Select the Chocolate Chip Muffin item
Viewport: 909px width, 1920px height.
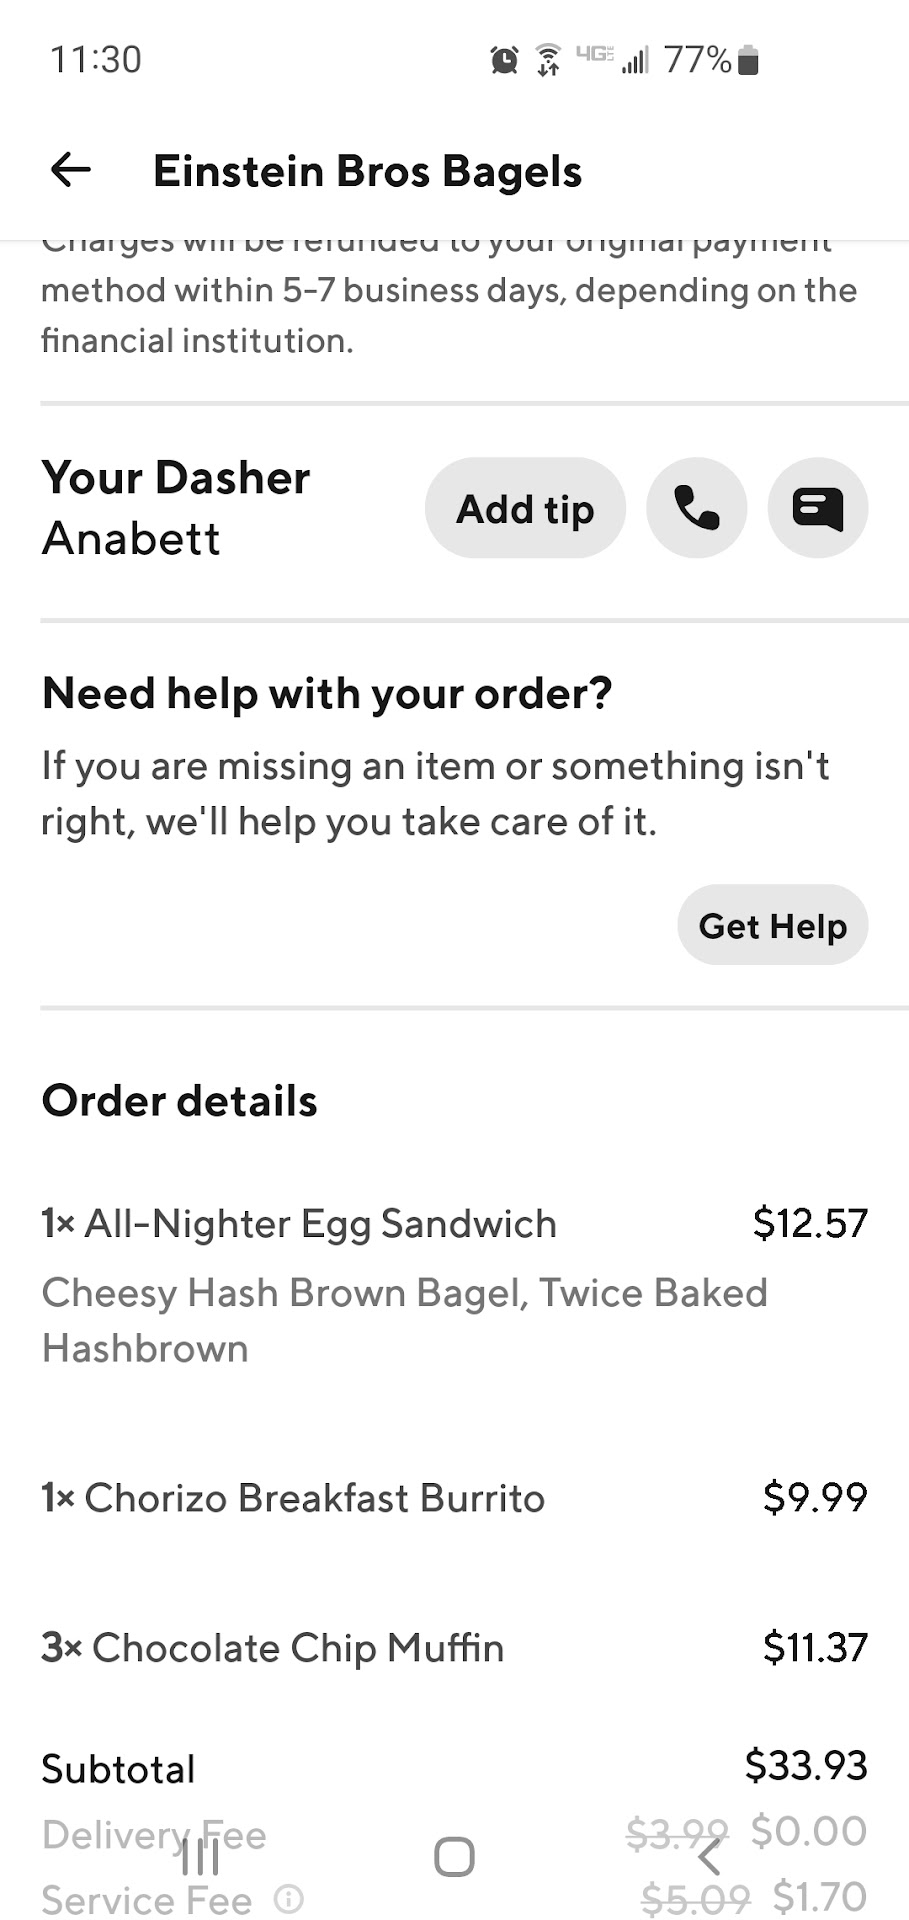pos(297,1648)
